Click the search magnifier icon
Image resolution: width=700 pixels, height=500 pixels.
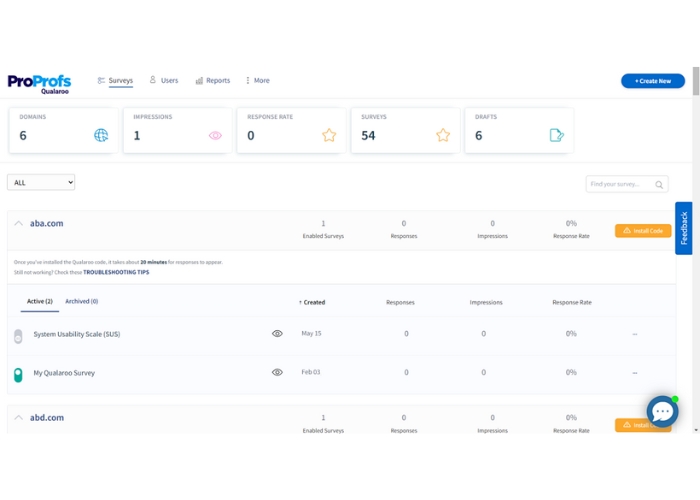[x=659, y=184]
